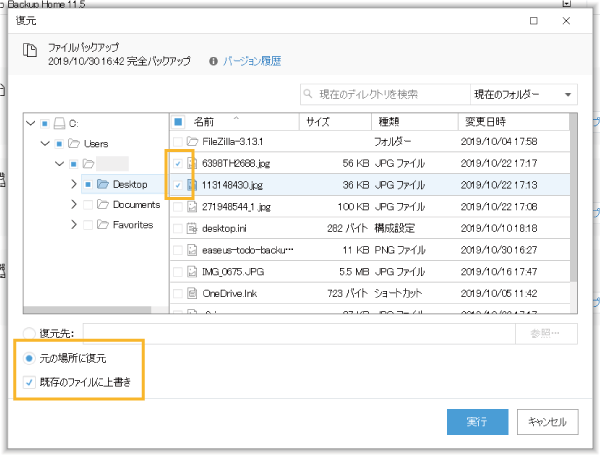Click the C: drive icon
Viewport: 600px width, 455px height.
tap(59, 123)
